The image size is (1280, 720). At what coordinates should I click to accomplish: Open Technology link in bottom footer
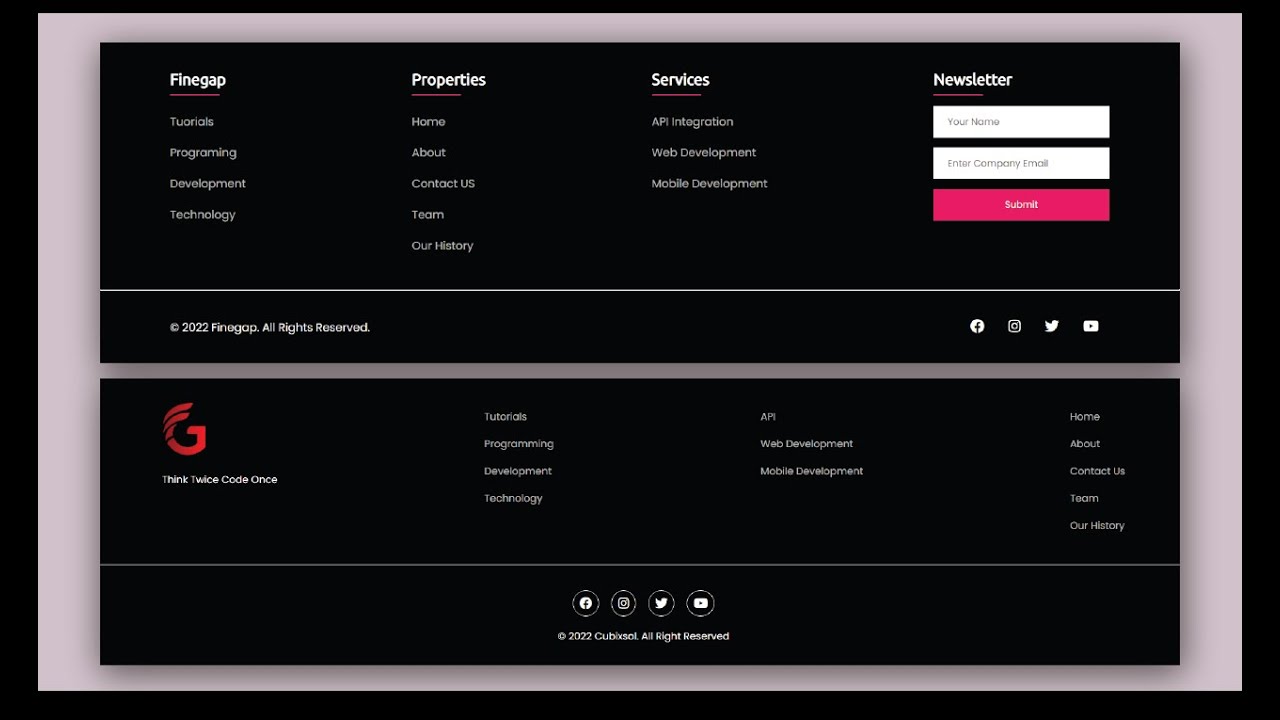click(513, 498)
